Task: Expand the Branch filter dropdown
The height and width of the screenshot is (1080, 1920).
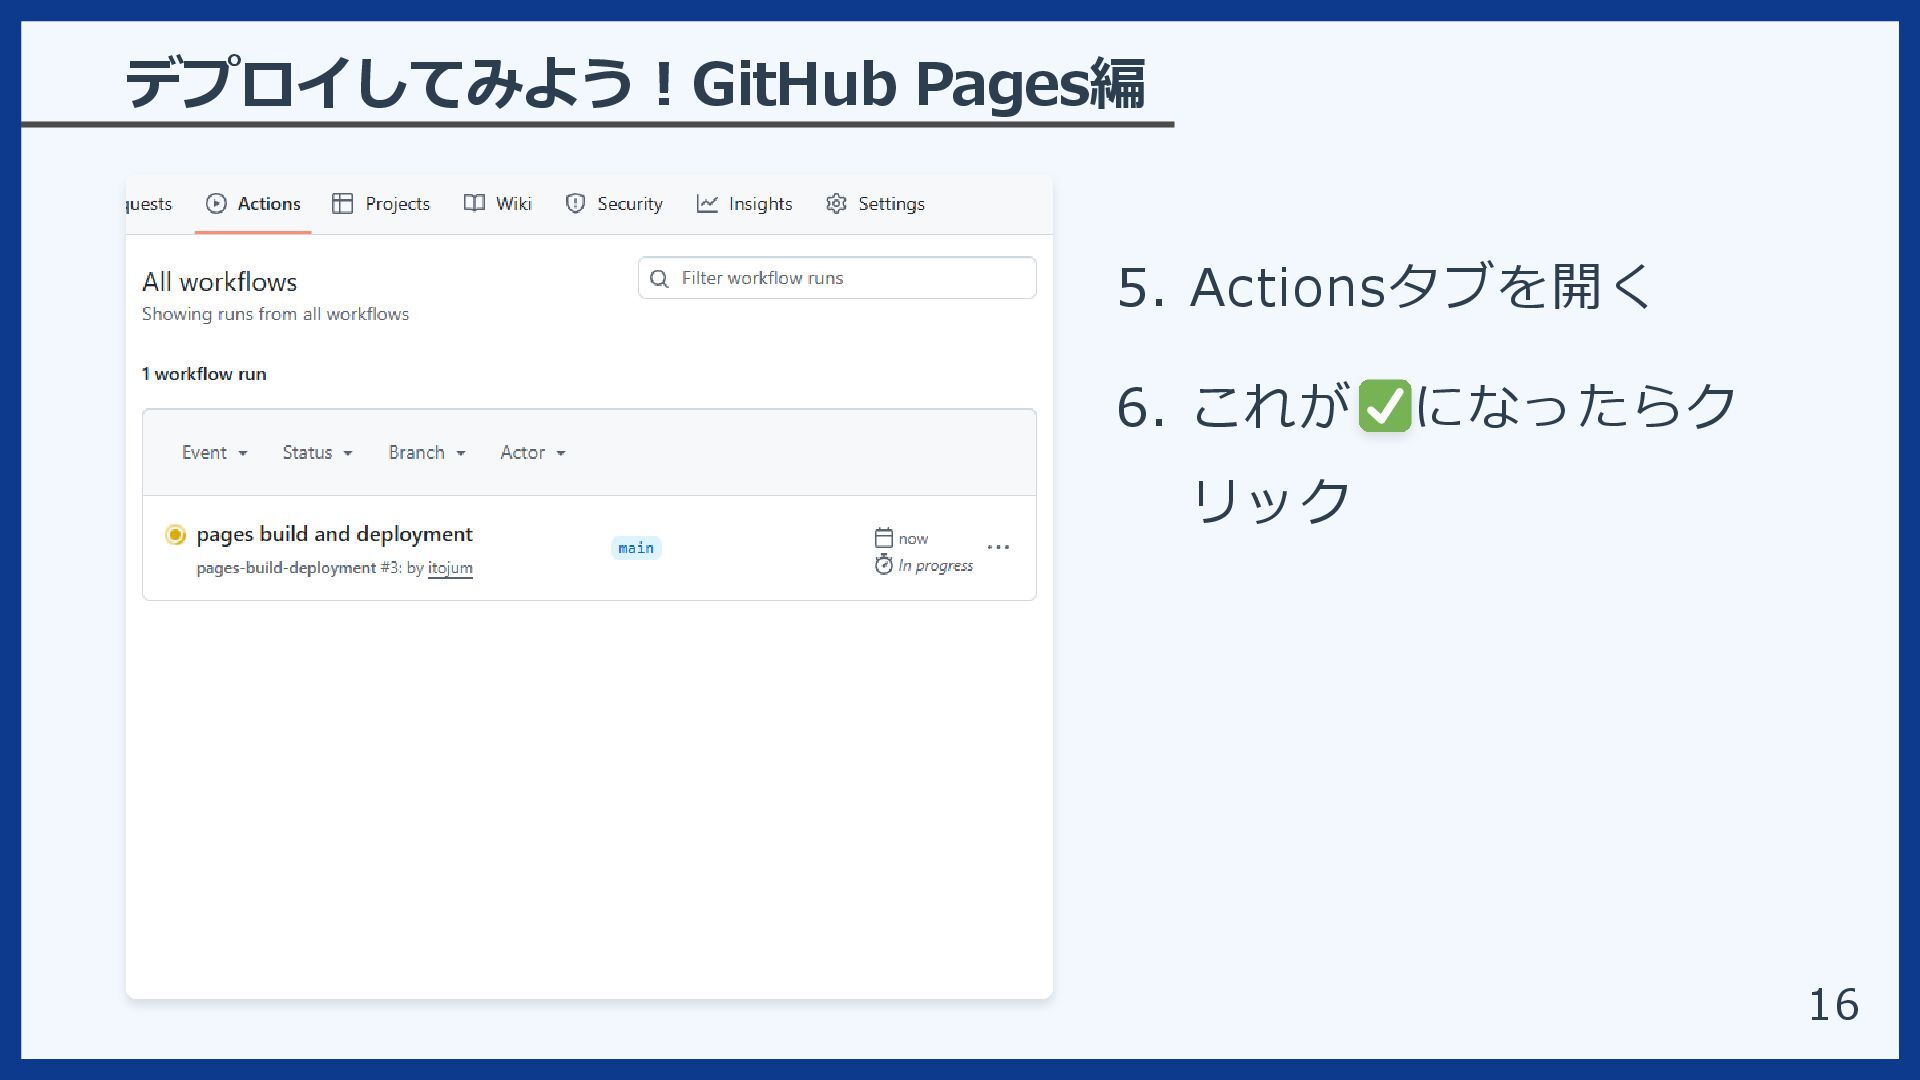Action: point(427,453)
